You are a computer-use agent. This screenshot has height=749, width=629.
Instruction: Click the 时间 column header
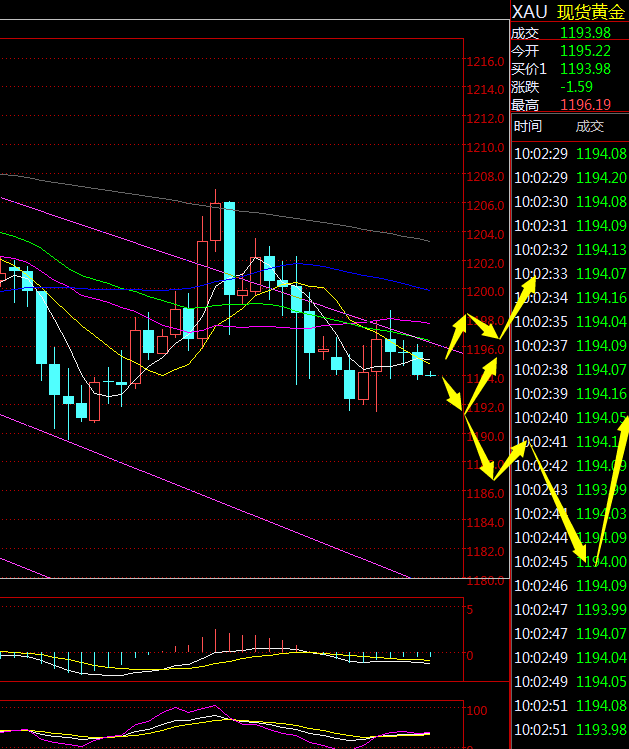click(528, 127)
